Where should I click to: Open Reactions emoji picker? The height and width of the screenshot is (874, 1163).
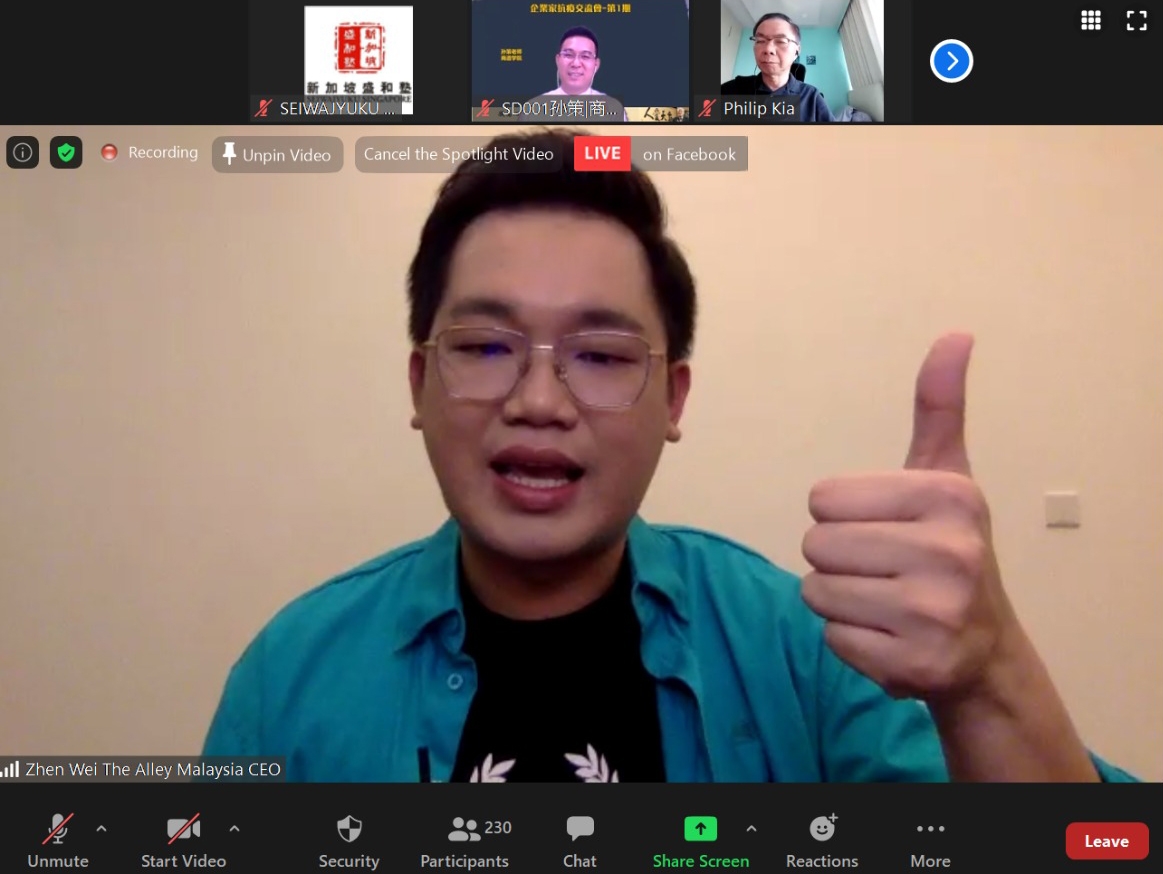click(822, 841)
